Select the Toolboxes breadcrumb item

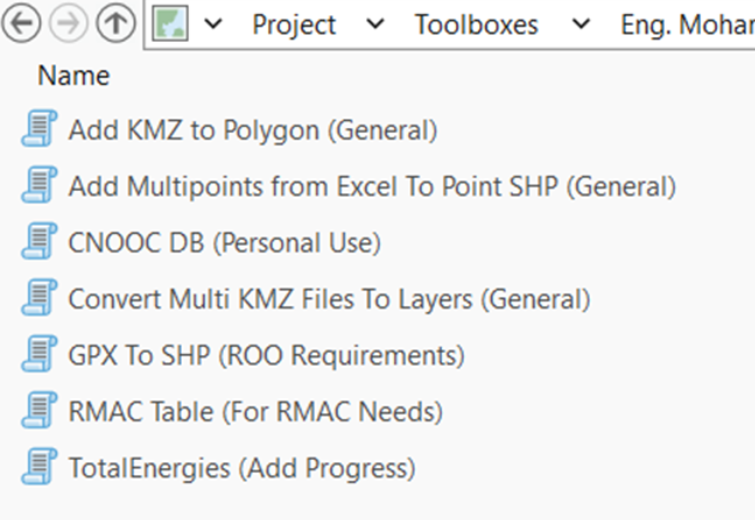point(476,25)
